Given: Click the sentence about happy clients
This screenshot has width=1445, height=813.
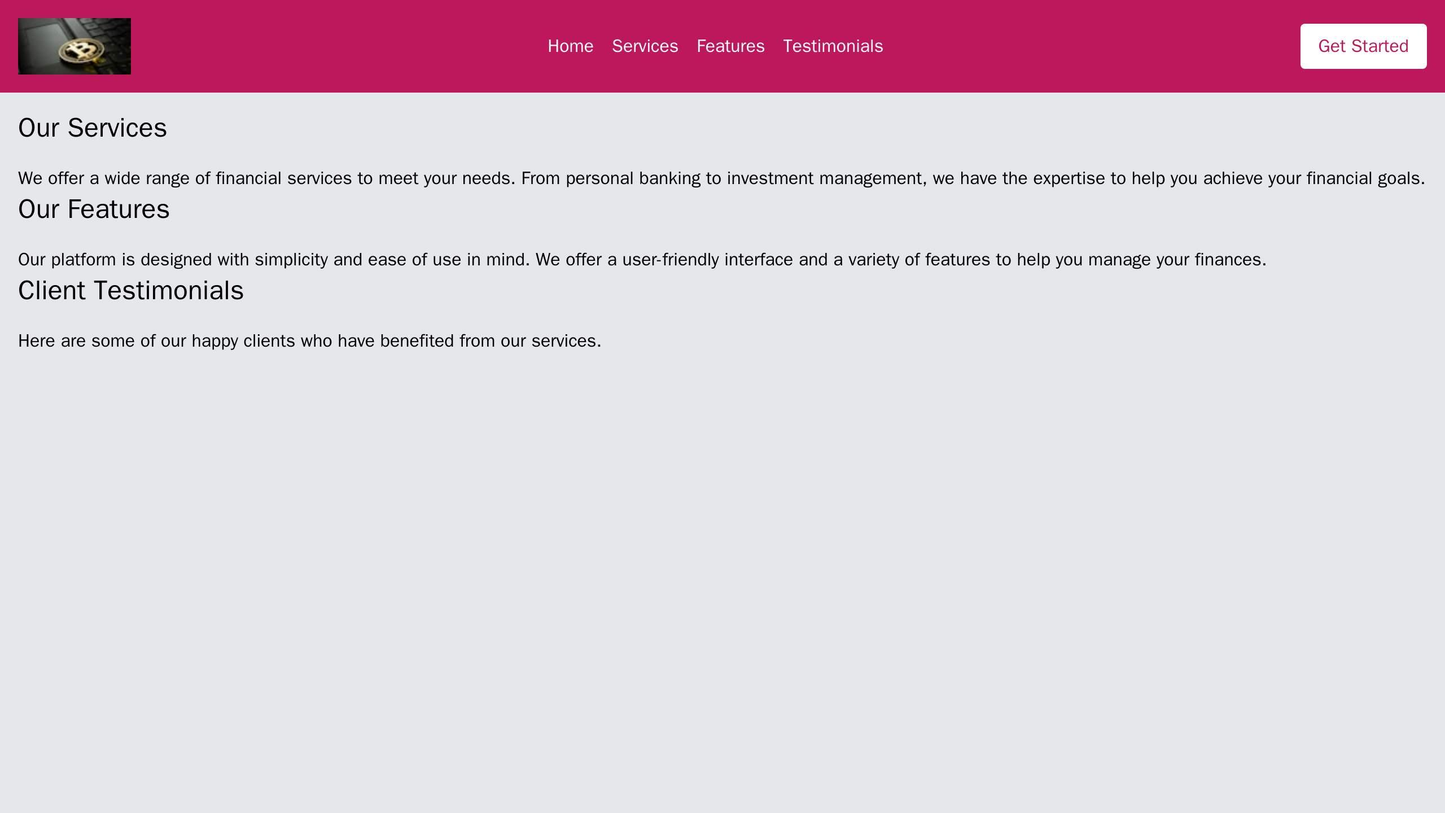Looking at the screenshot, I should (x=309, y=341).
